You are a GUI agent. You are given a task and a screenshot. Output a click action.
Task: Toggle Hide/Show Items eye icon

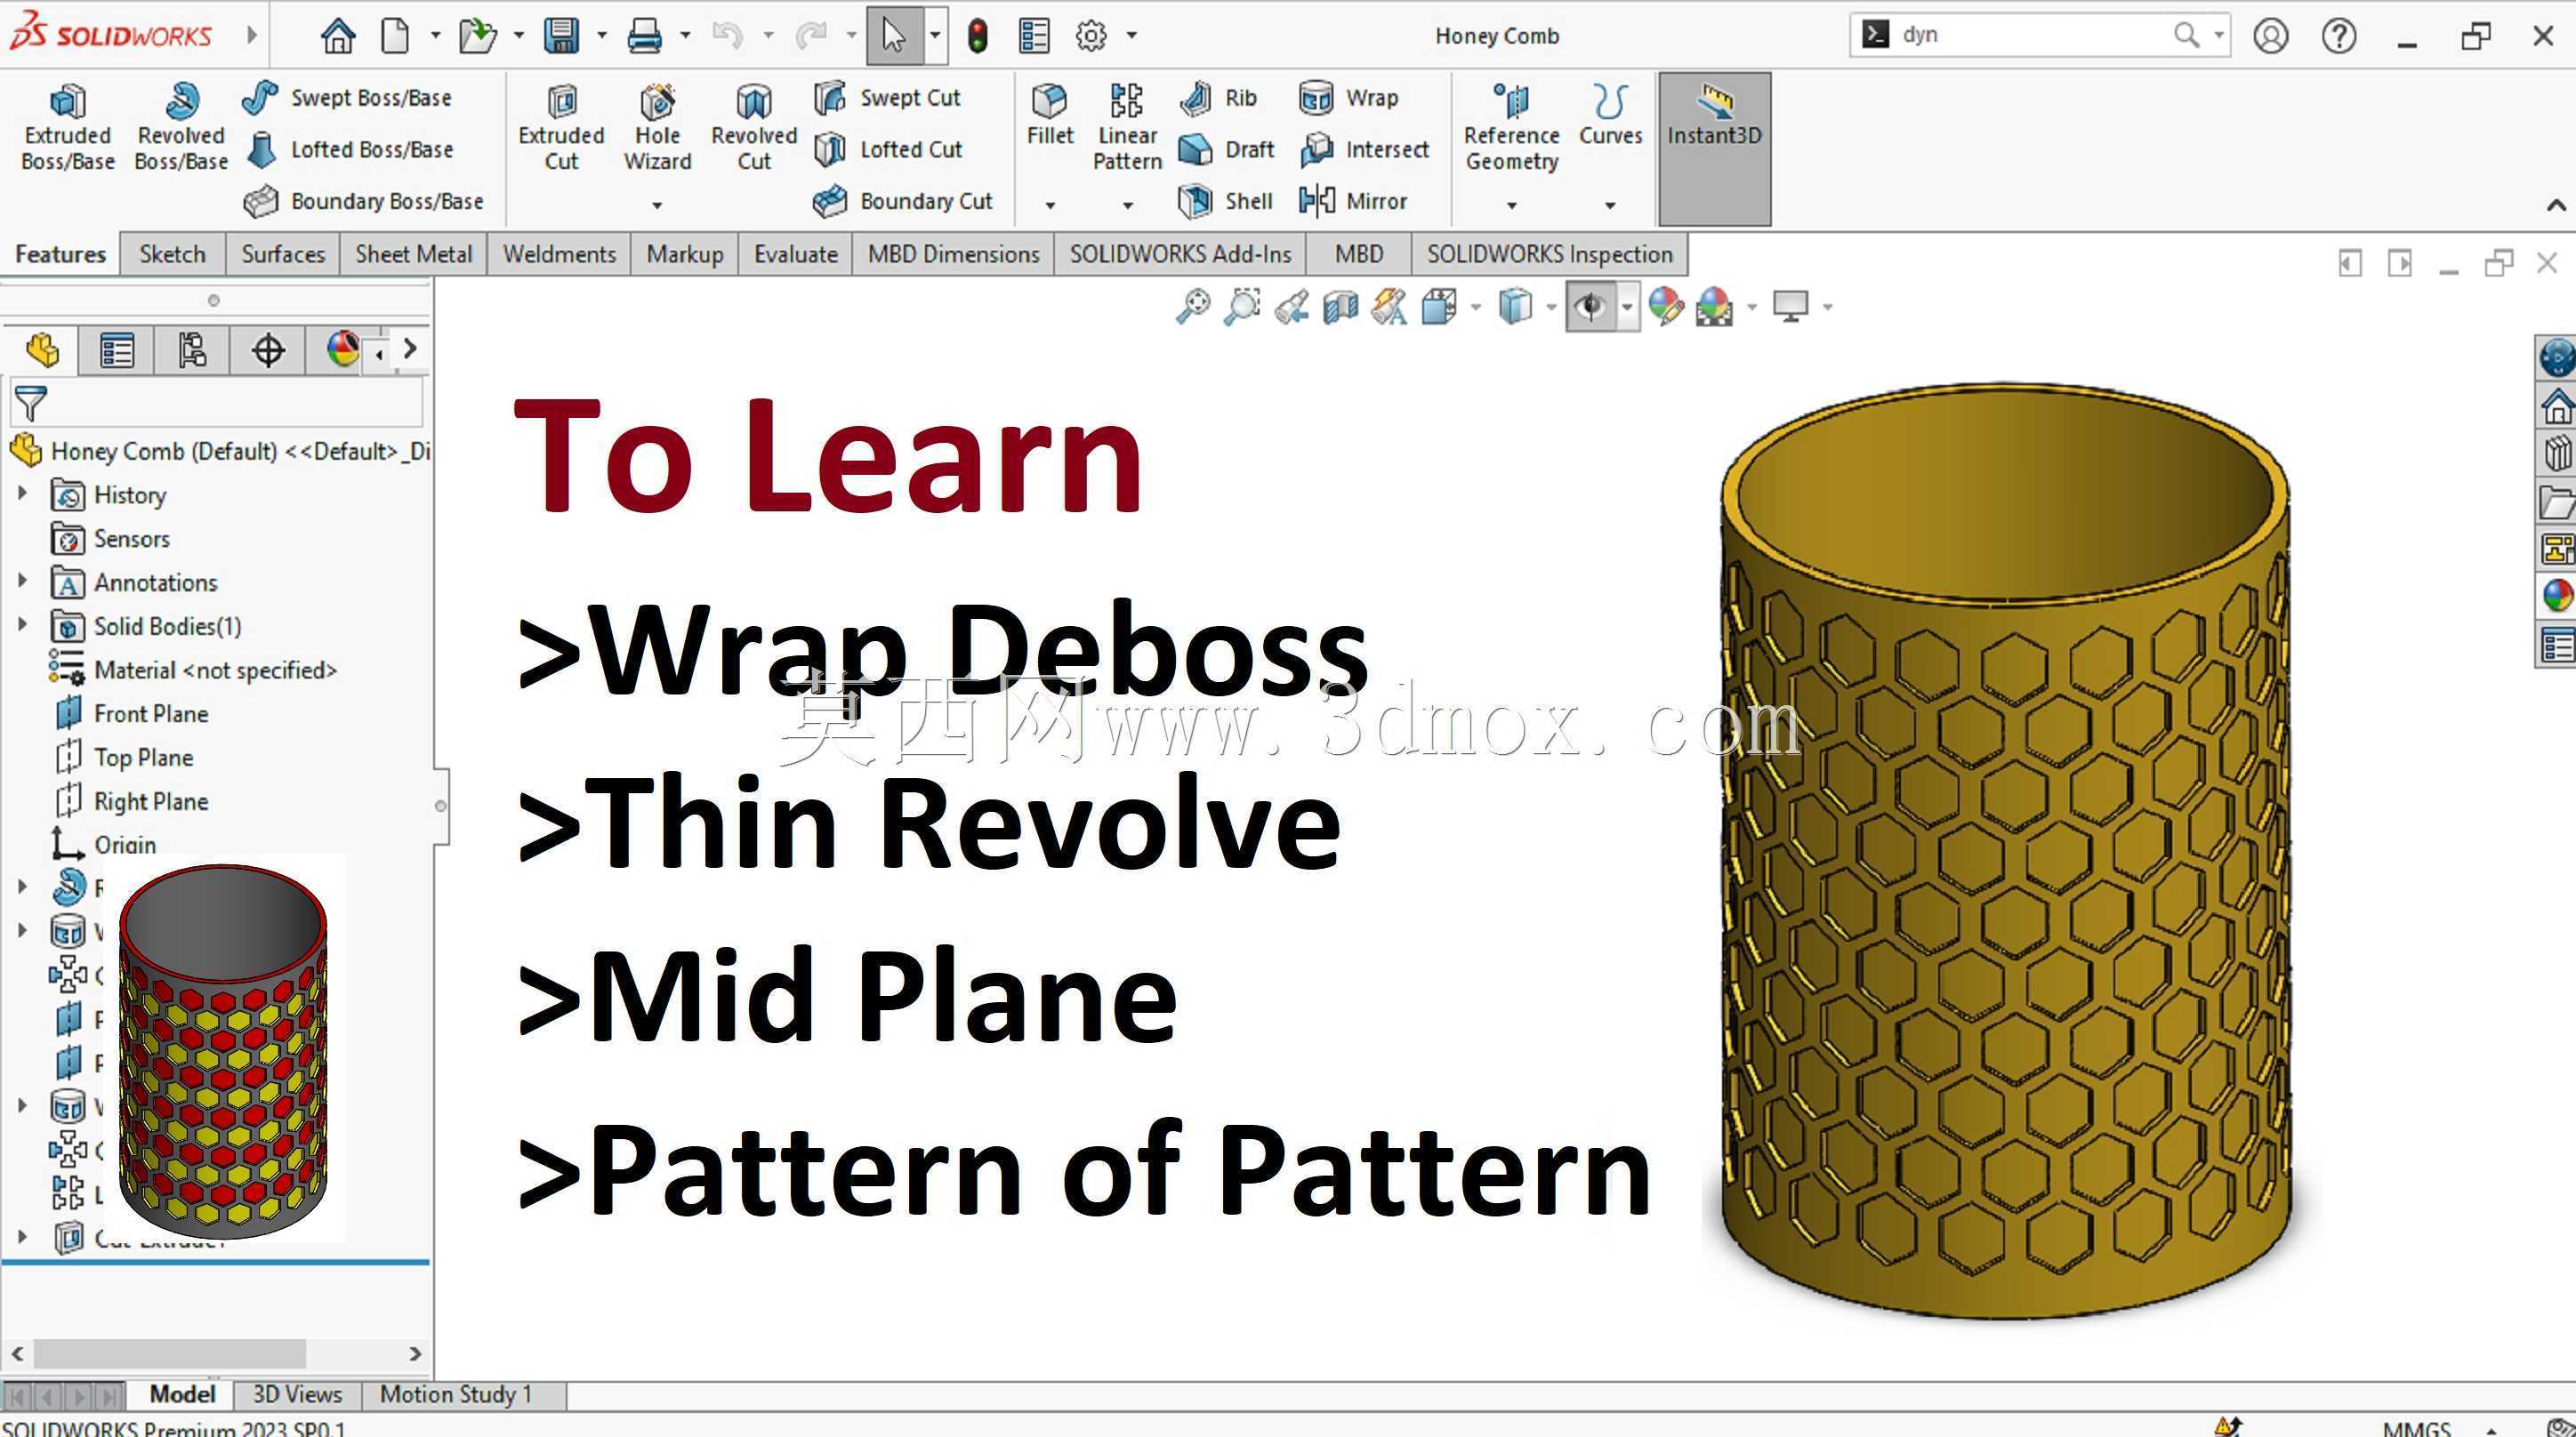pyautogui.click(x=1590, y=306)
